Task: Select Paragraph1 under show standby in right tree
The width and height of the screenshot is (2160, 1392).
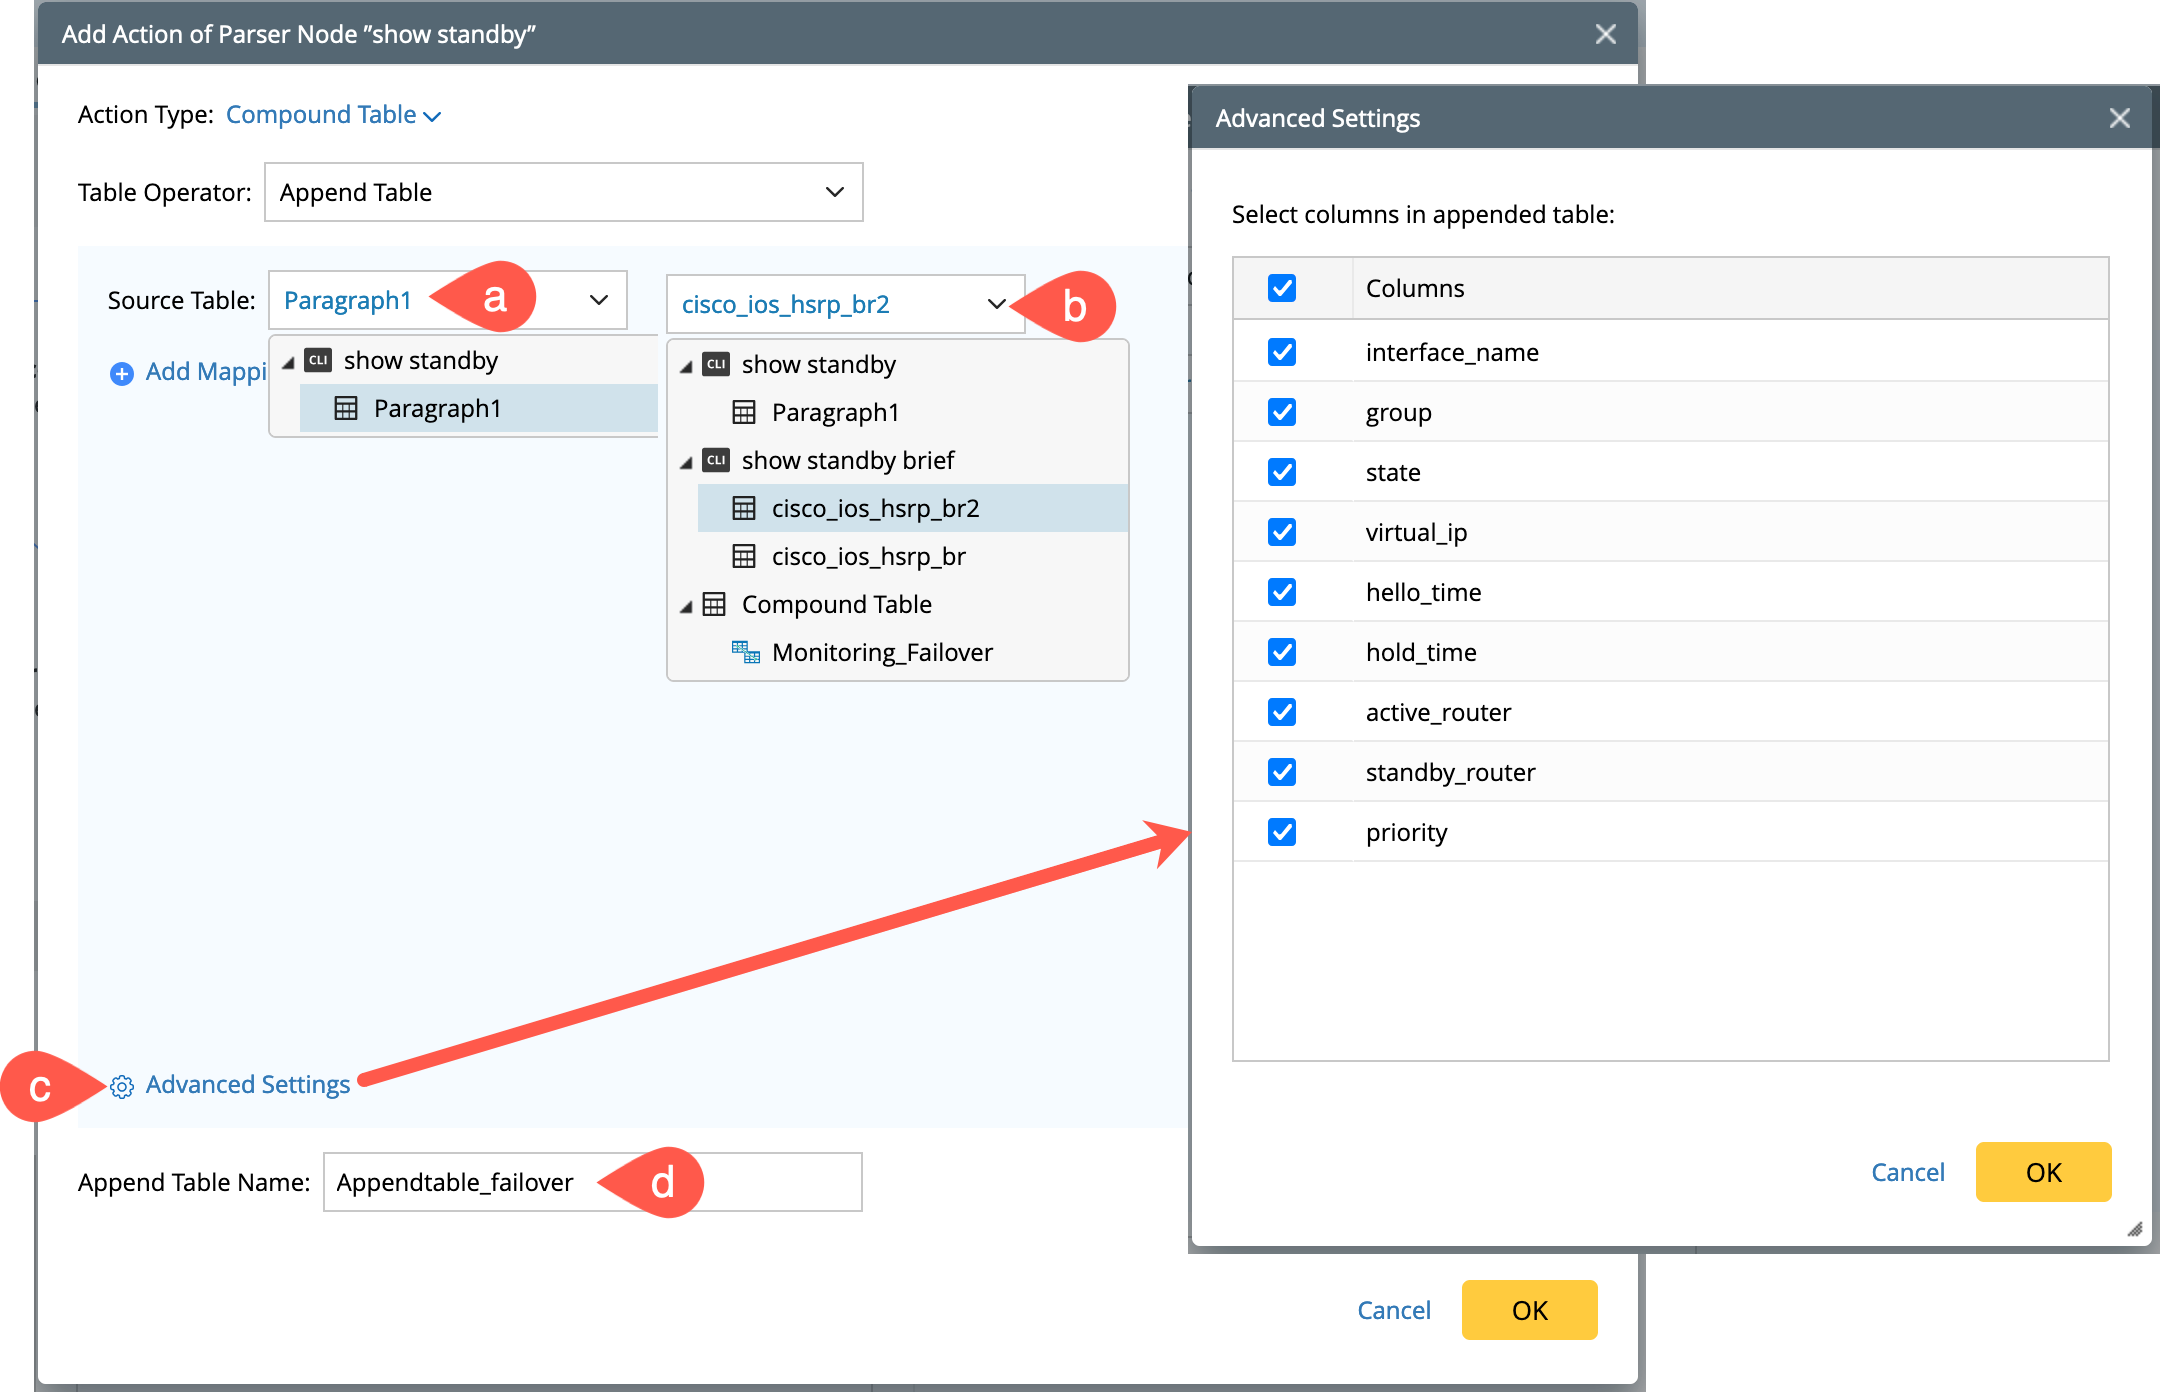Action: [835, 413]
